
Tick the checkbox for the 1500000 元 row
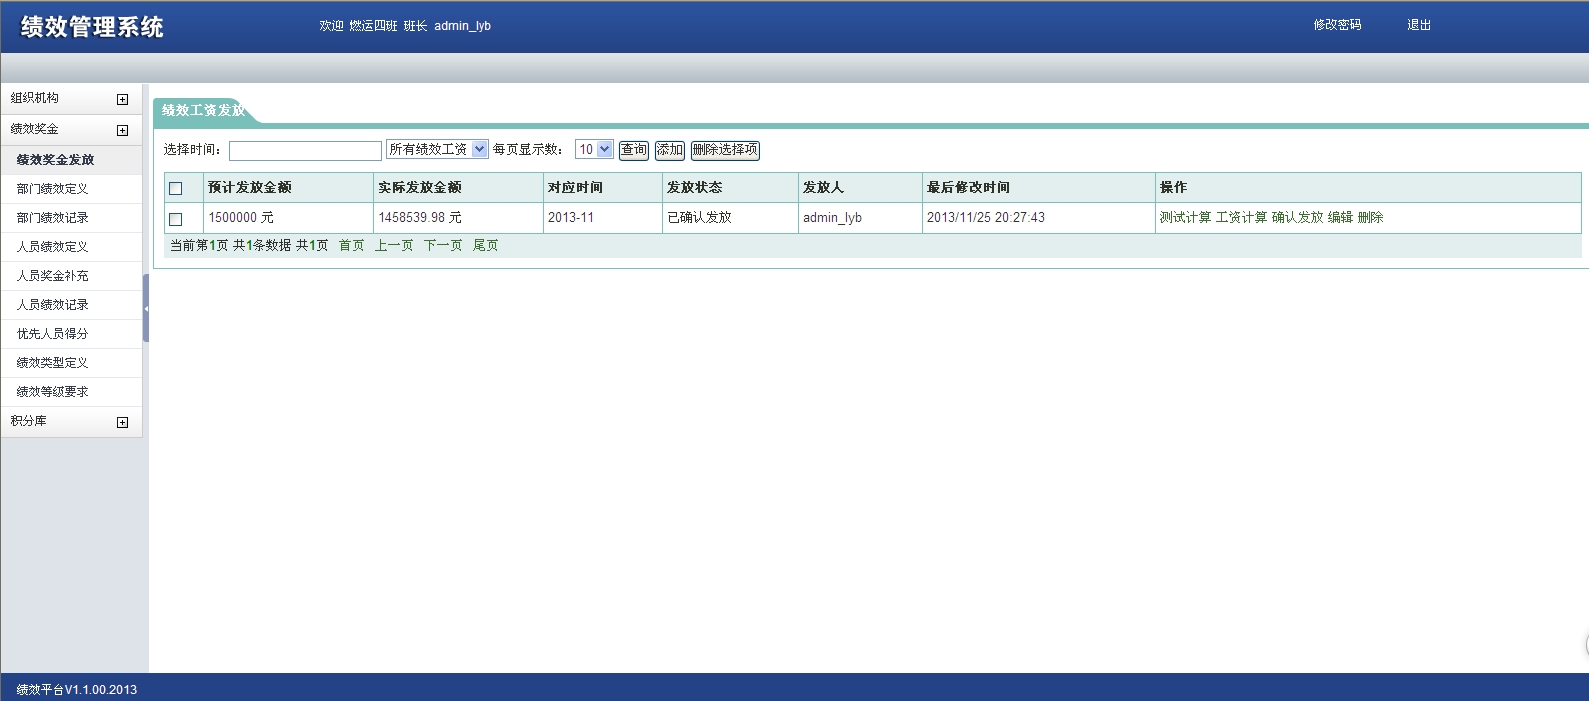176,219
